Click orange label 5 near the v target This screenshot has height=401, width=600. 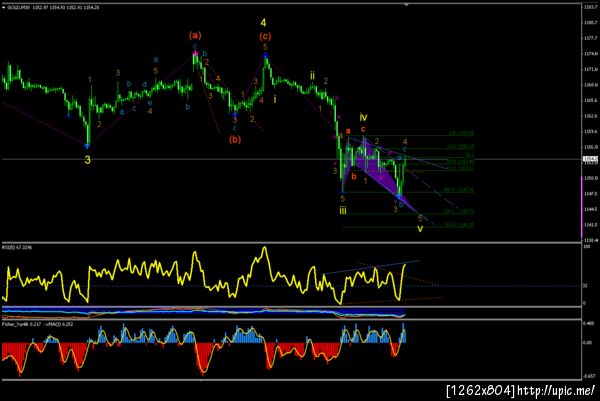pos(420,218)
